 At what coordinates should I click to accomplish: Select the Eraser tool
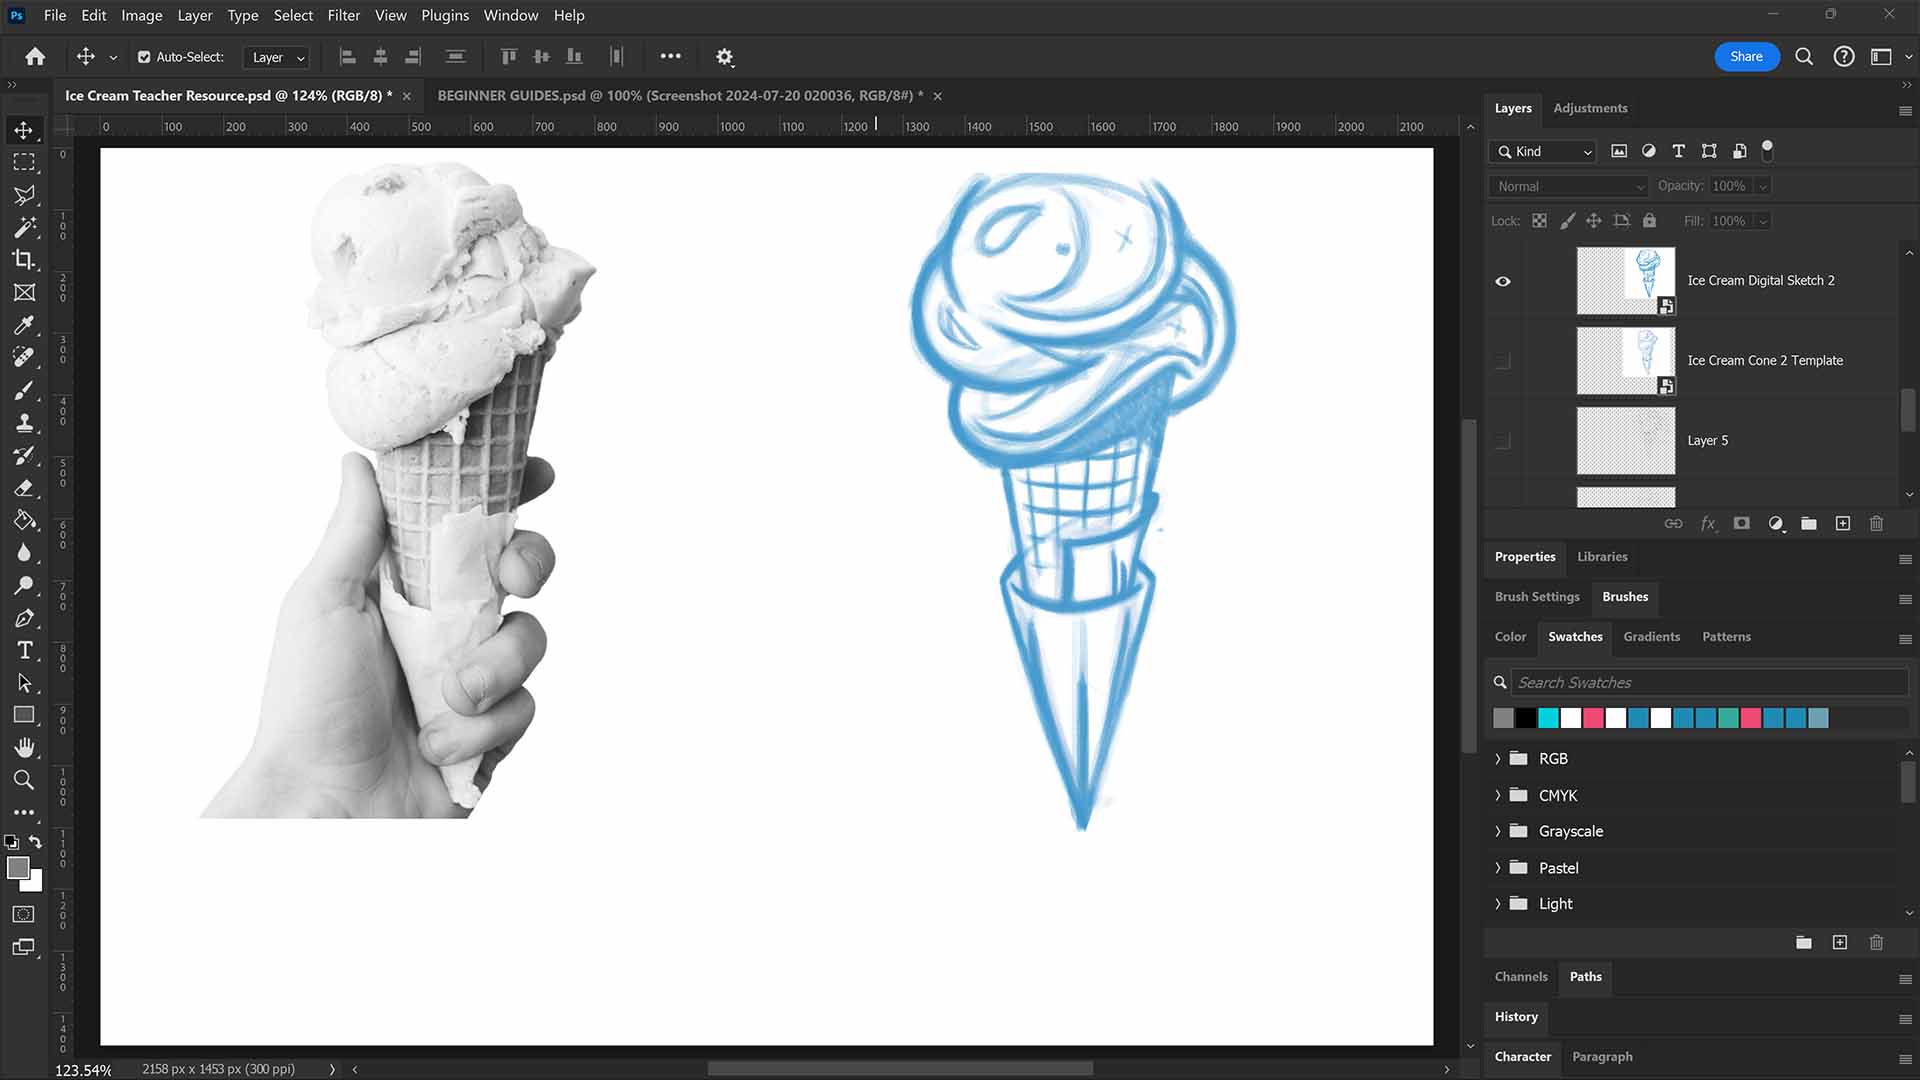point(24,488)
